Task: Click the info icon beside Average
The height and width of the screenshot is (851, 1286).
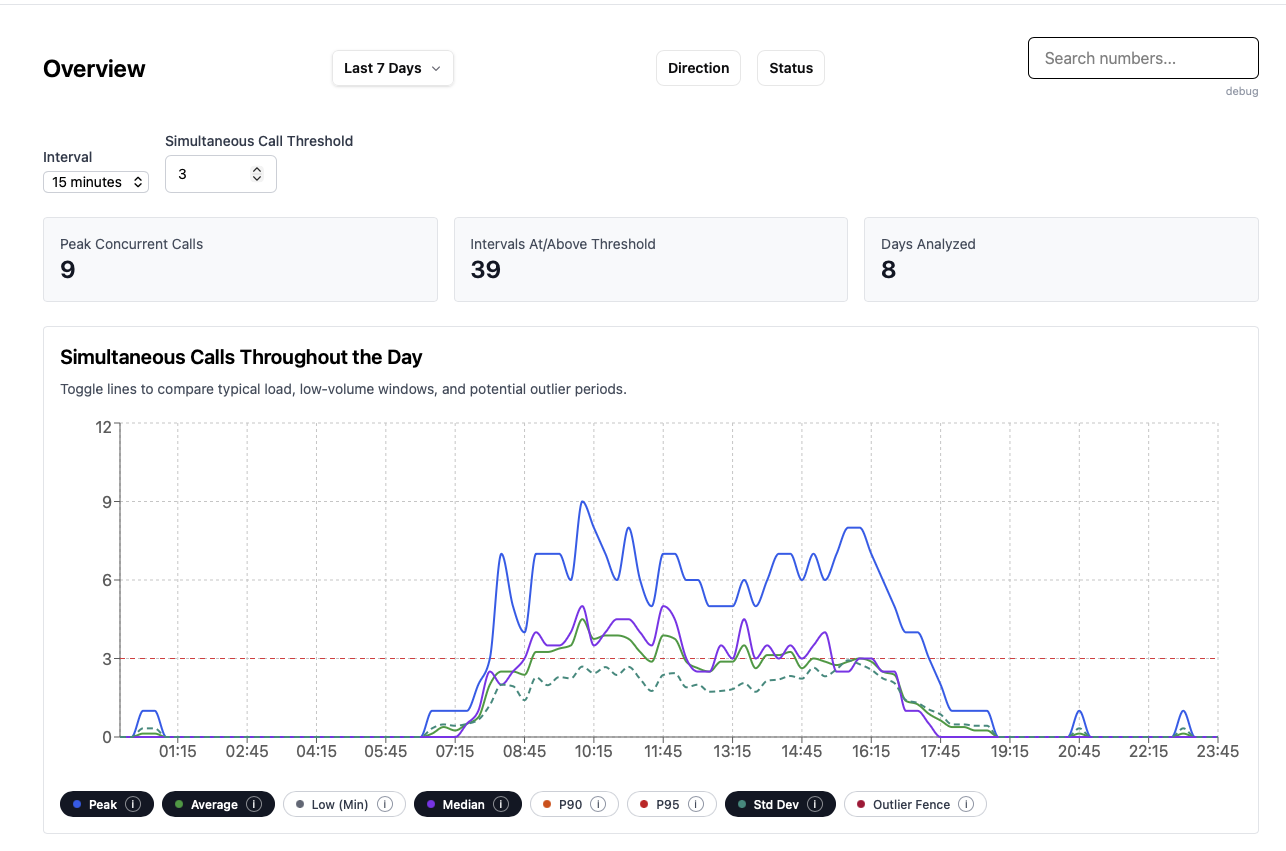Action: tap(254, 804)
